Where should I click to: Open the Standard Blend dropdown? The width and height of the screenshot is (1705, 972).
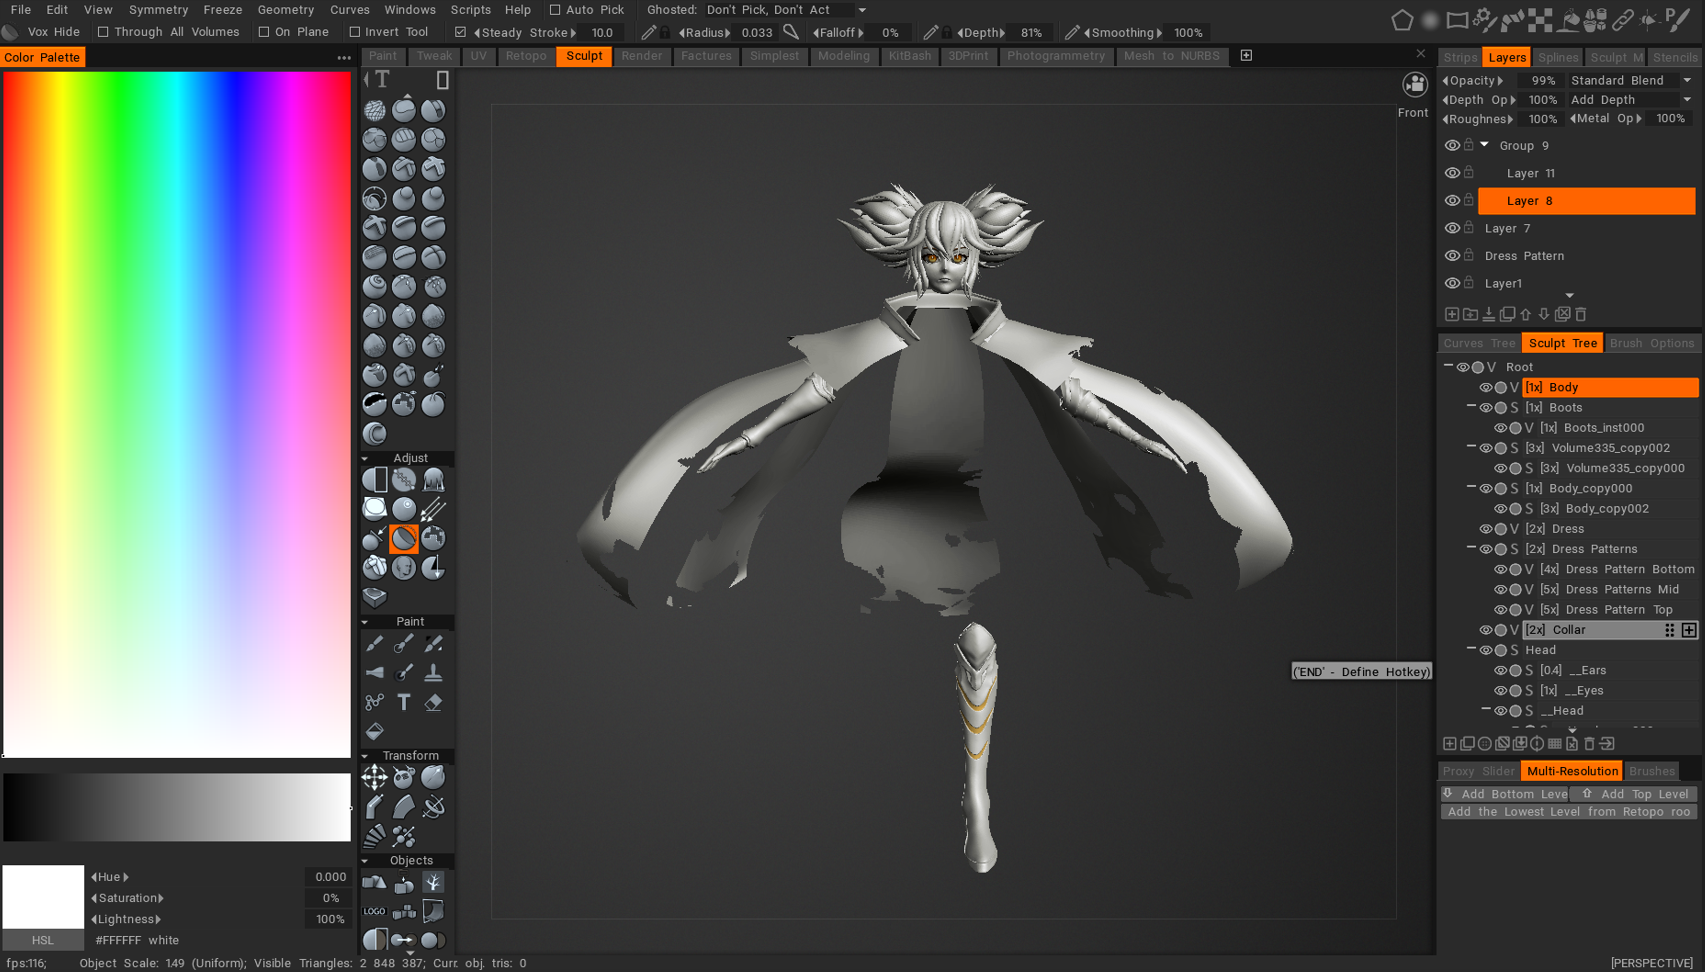pyautogui.click(x=1630, y=80)
